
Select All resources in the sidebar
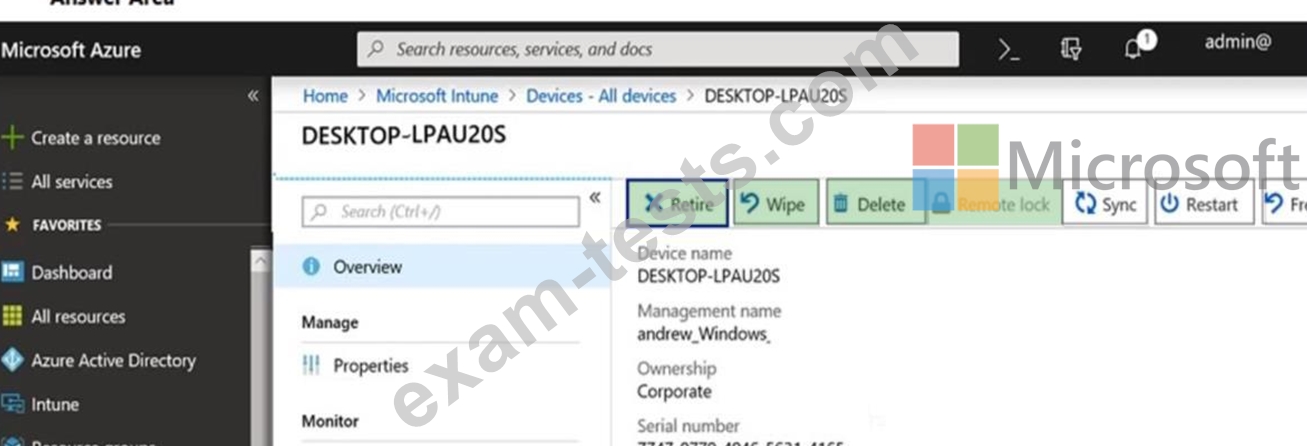pyautogui.click(x=78, y=317)
